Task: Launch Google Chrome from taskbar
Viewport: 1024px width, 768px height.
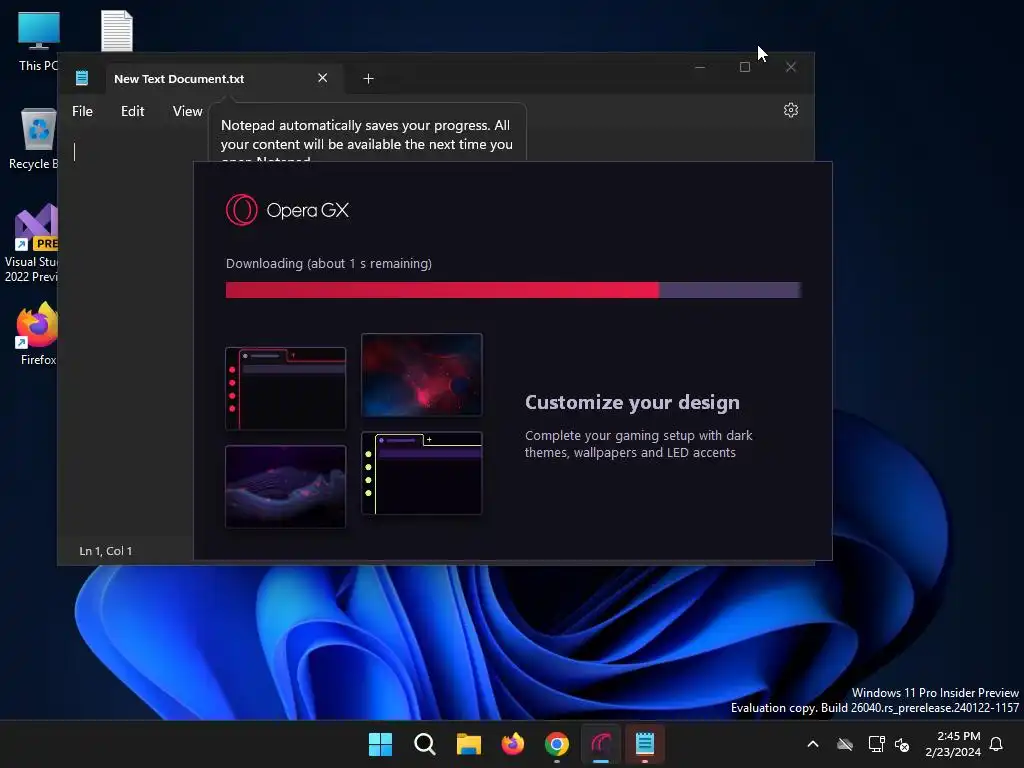Action: pyautogui.click(x=556, y=744)
